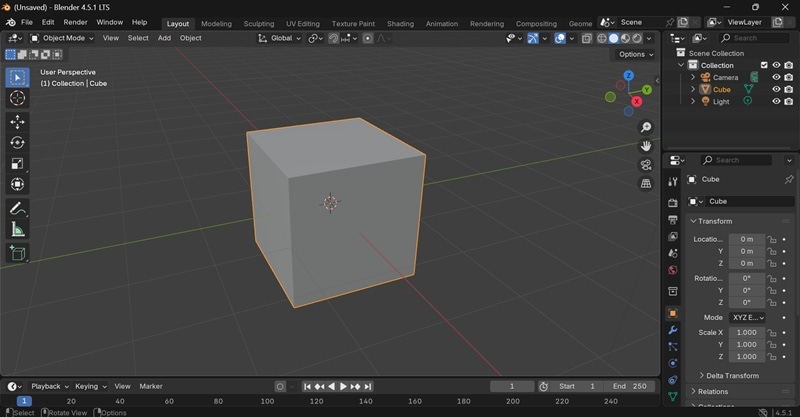800x417 pixels.
Task: Select the Scale tool
Action: point(17,163)
